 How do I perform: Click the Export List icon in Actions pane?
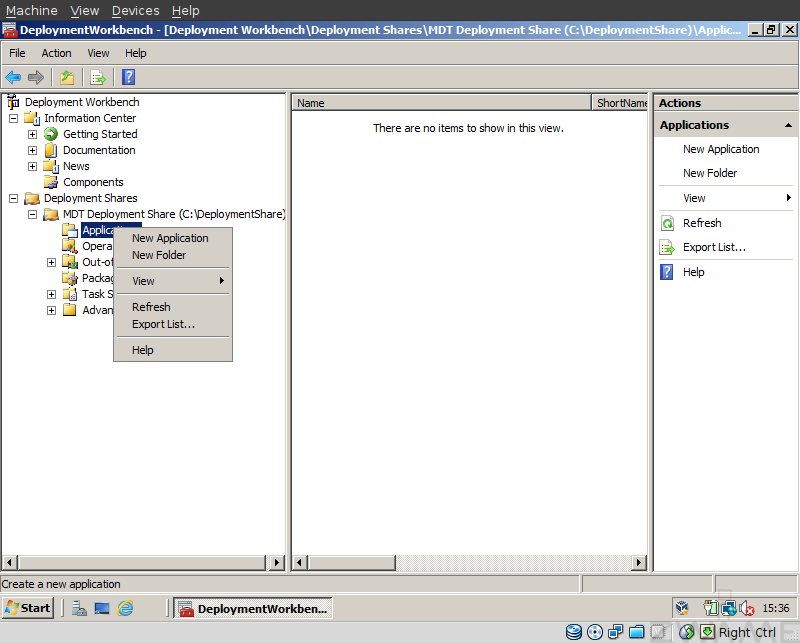tap(667, 248)
